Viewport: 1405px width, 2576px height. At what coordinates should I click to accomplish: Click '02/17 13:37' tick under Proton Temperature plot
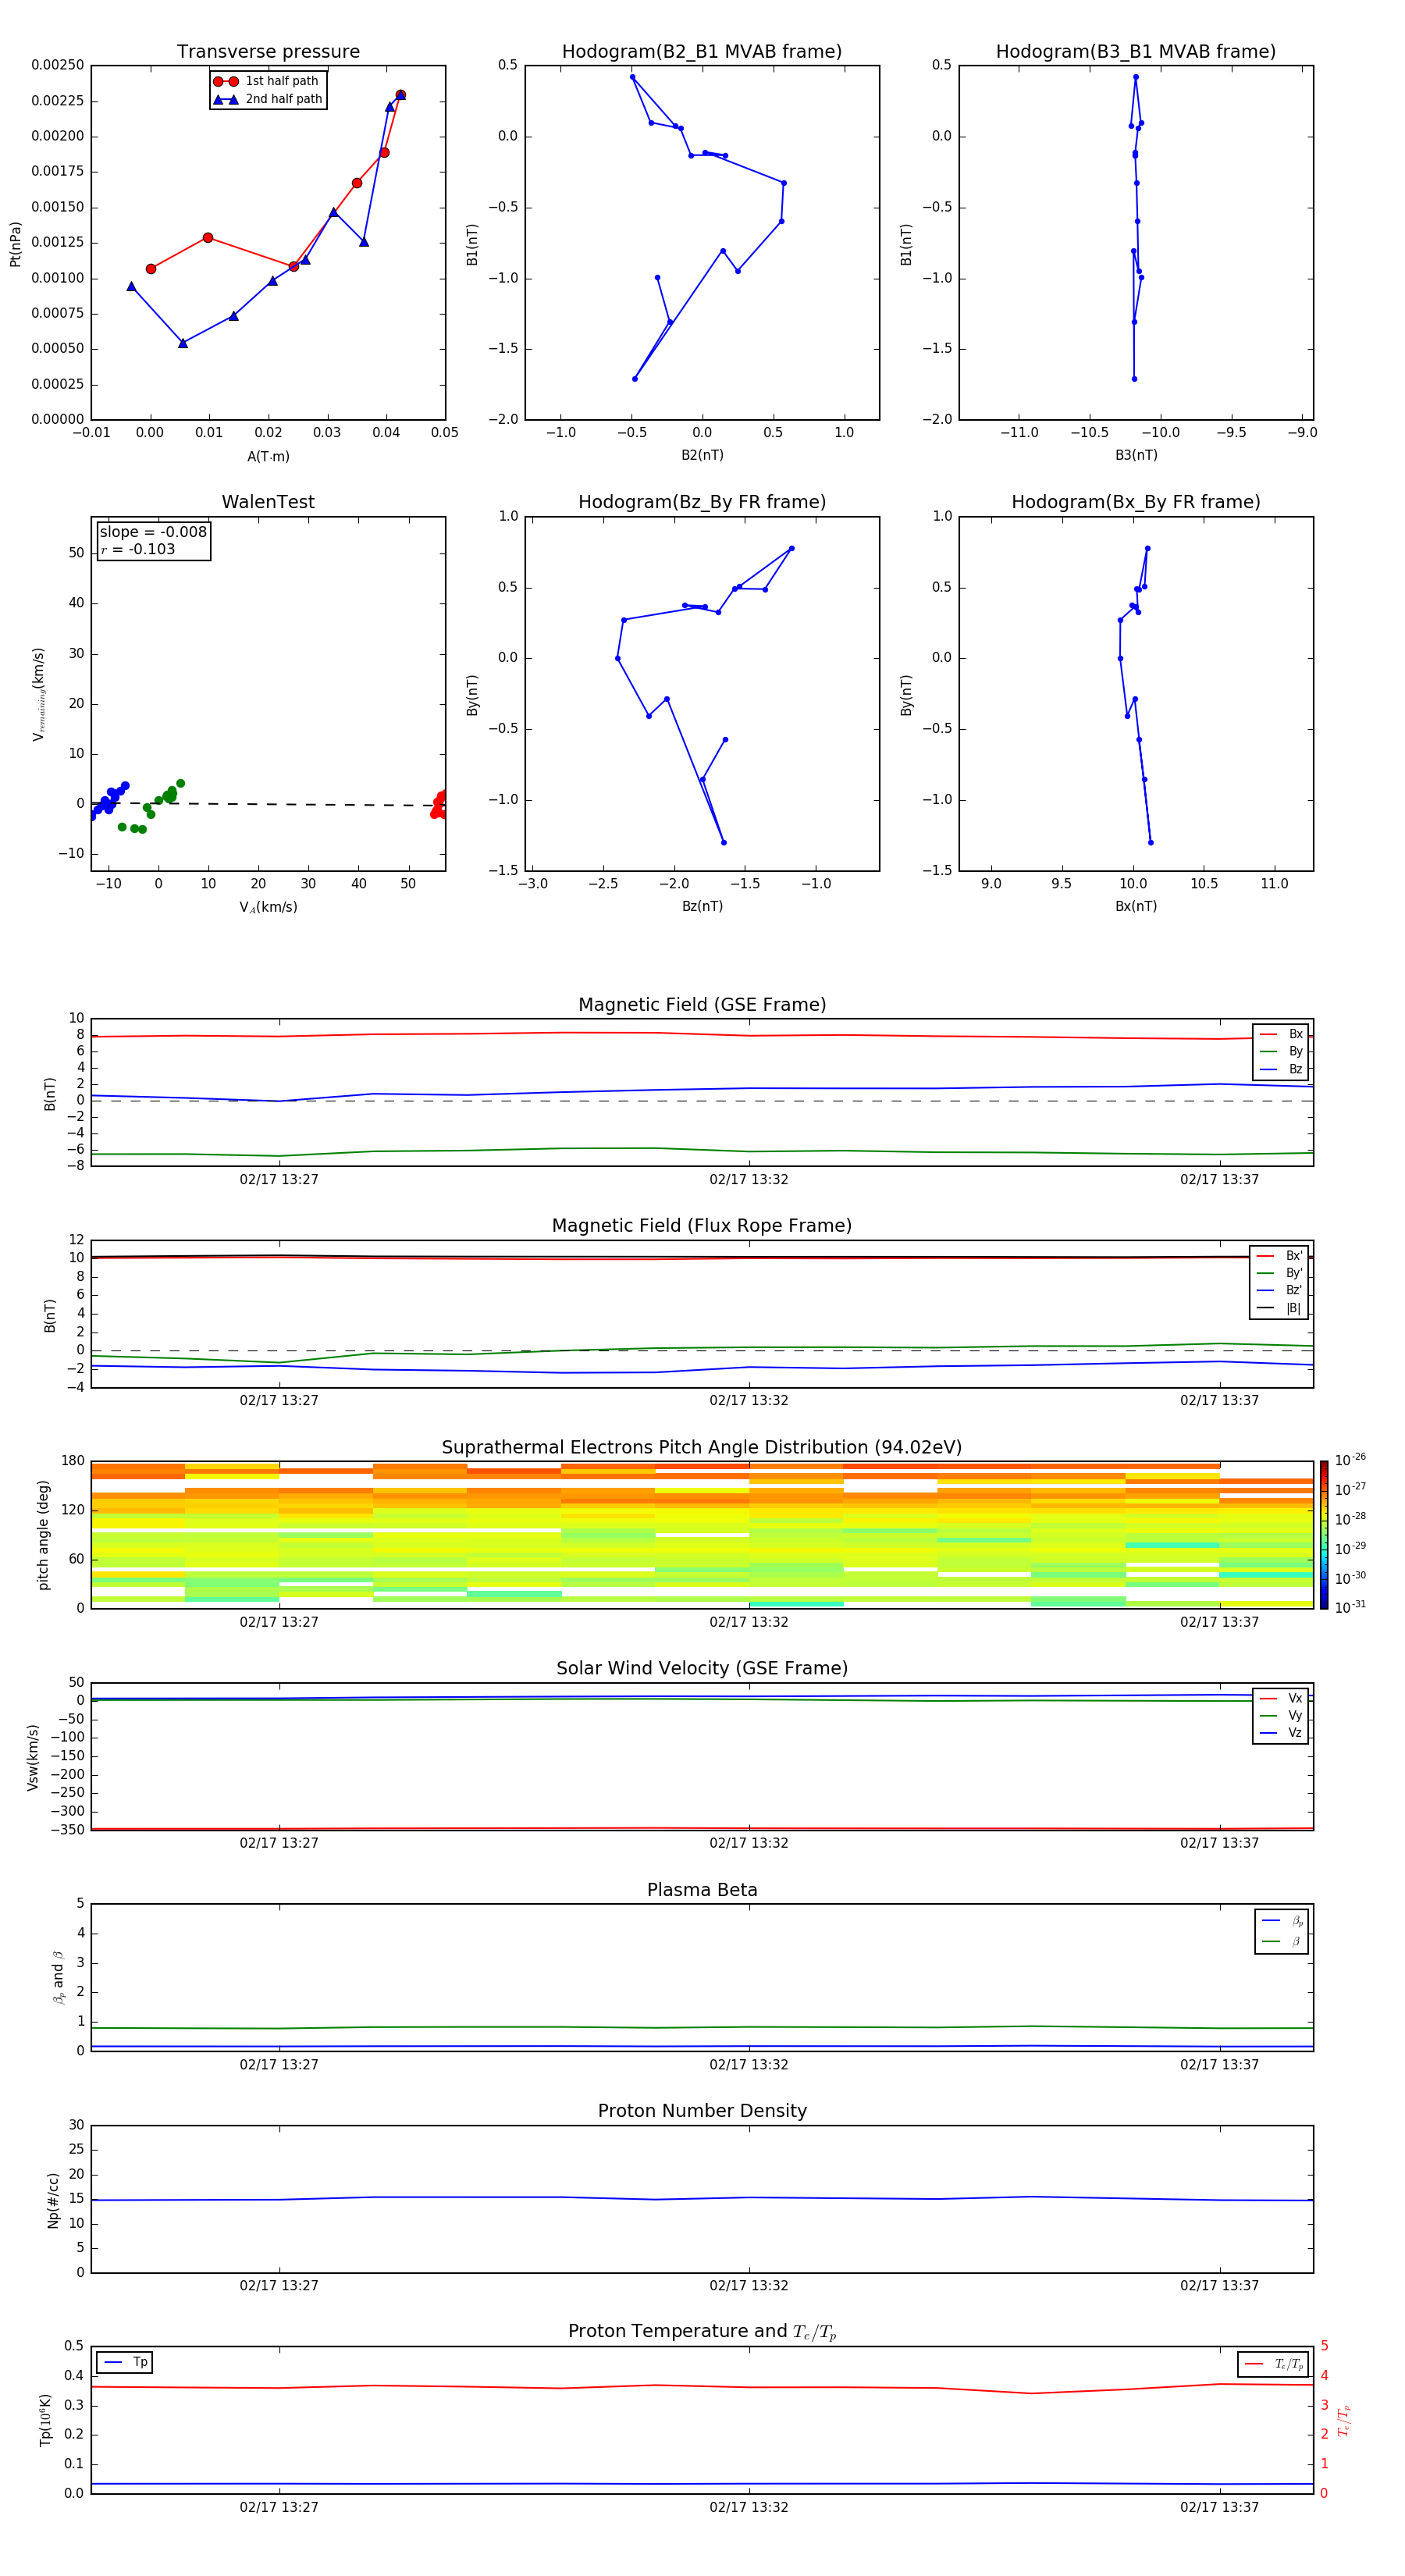pyautogui.click(x=1219, y=2507)
